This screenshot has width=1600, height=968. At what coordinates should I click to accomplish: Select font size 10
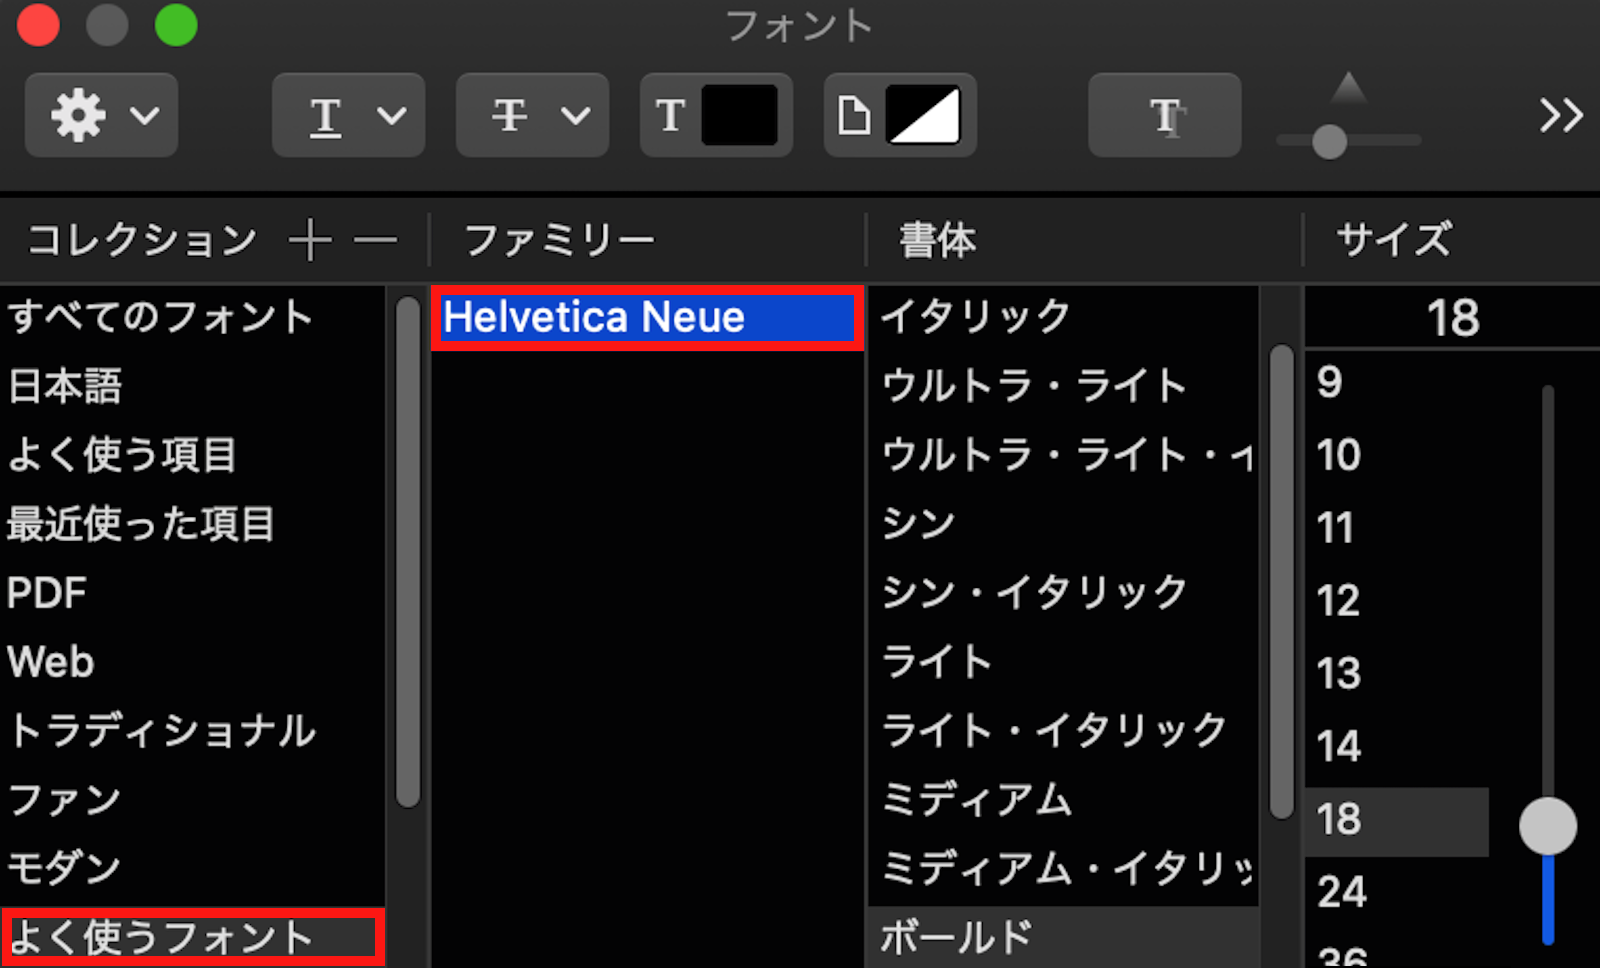click(1397, 455)
